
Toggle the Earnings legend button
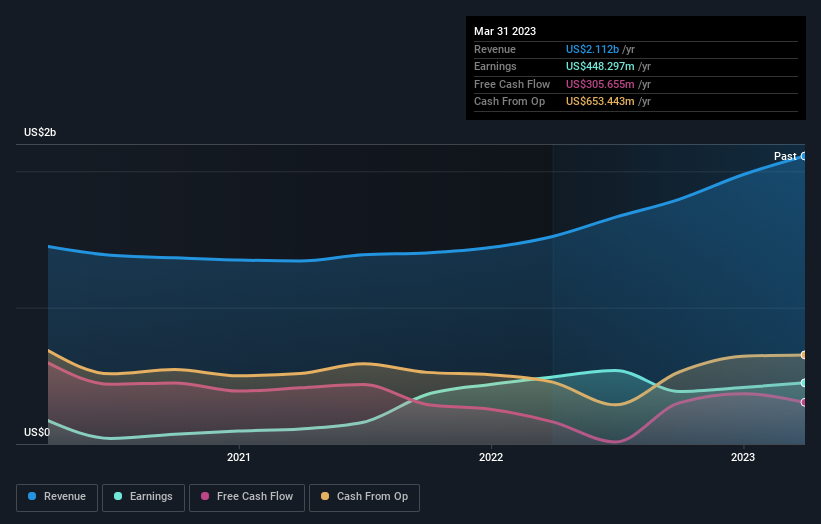pos(143,497)
